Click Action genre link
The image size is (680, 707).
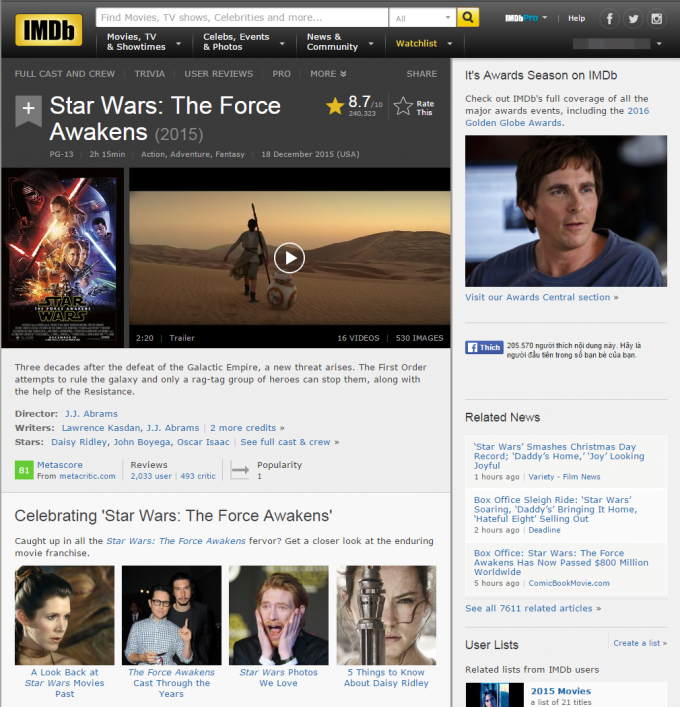point(153,154)
